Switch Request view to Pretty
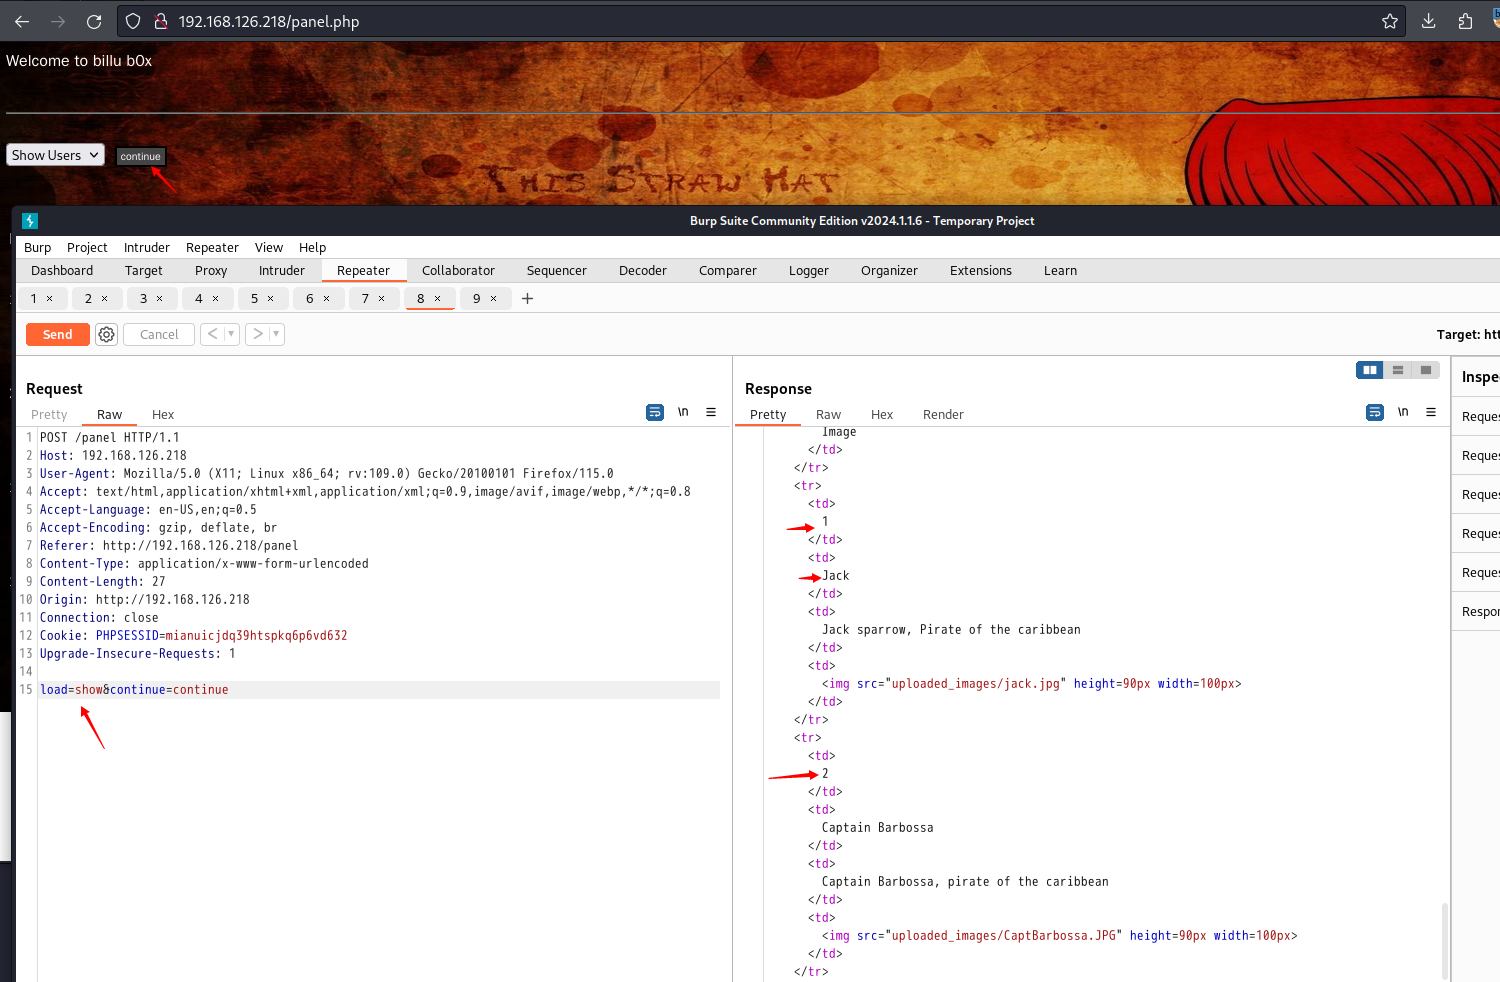 pyautogui.click(x=49, y=415)
